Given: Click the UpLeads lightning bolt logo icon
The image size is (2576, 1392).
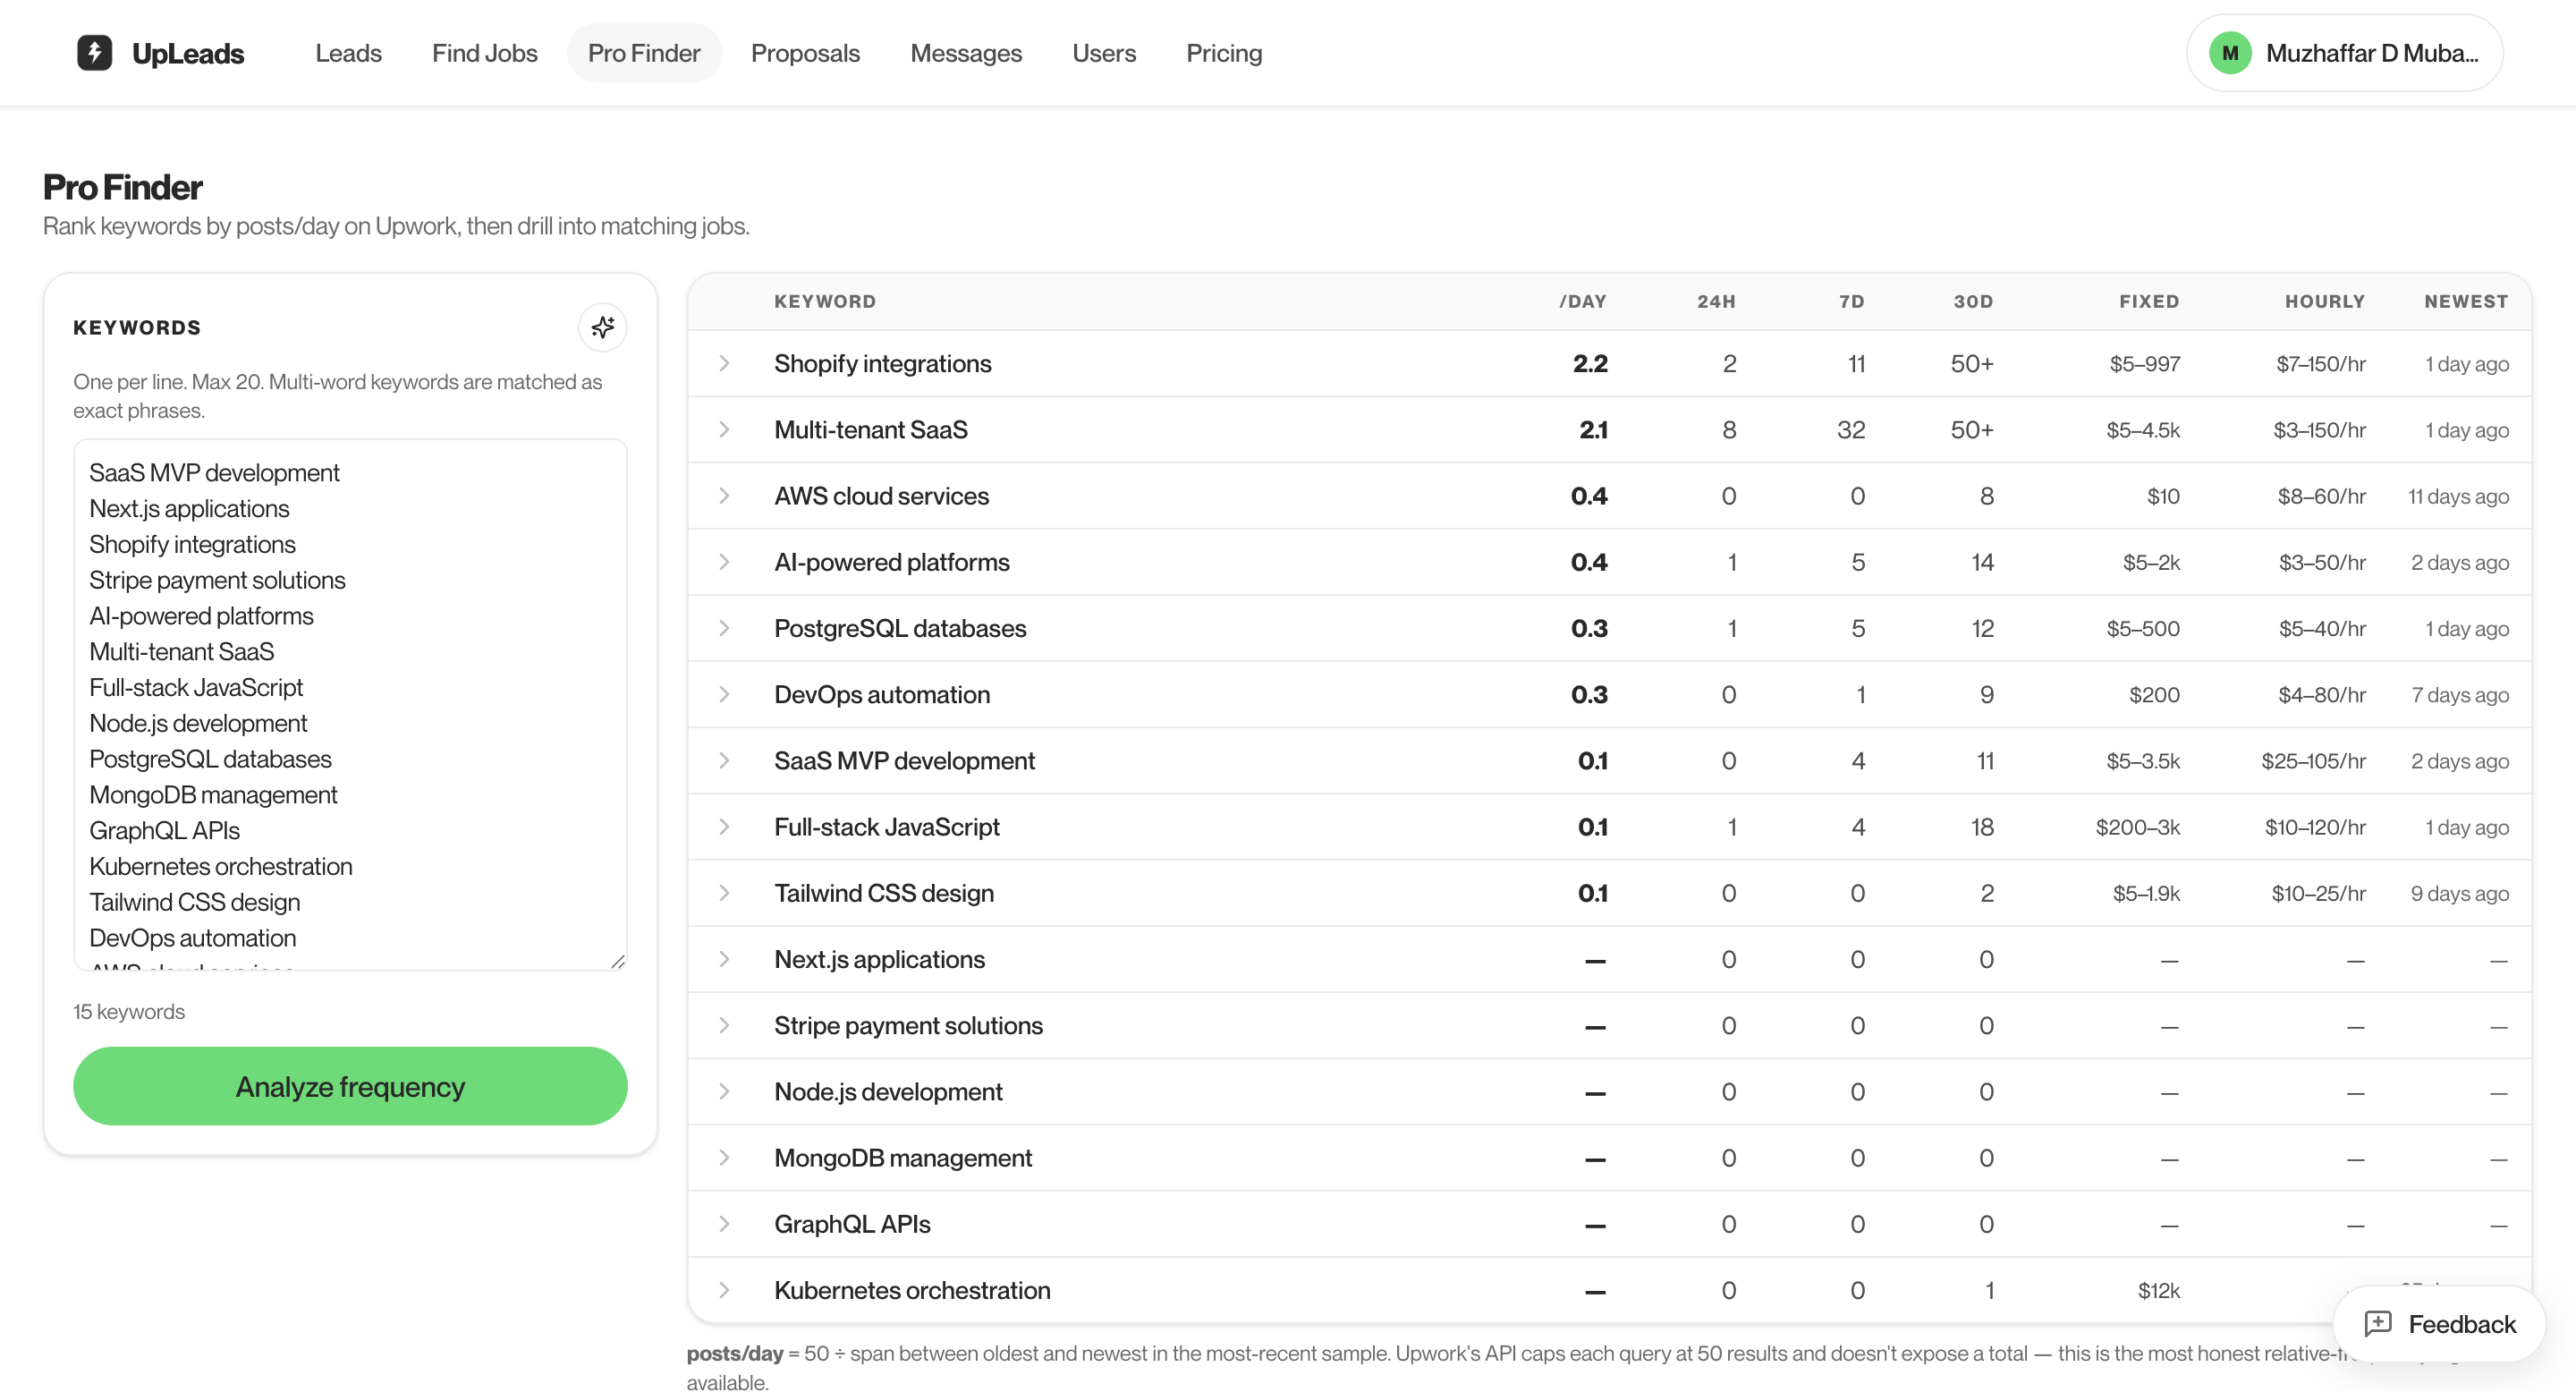Looking at the screenshot, I should (94, 53).
